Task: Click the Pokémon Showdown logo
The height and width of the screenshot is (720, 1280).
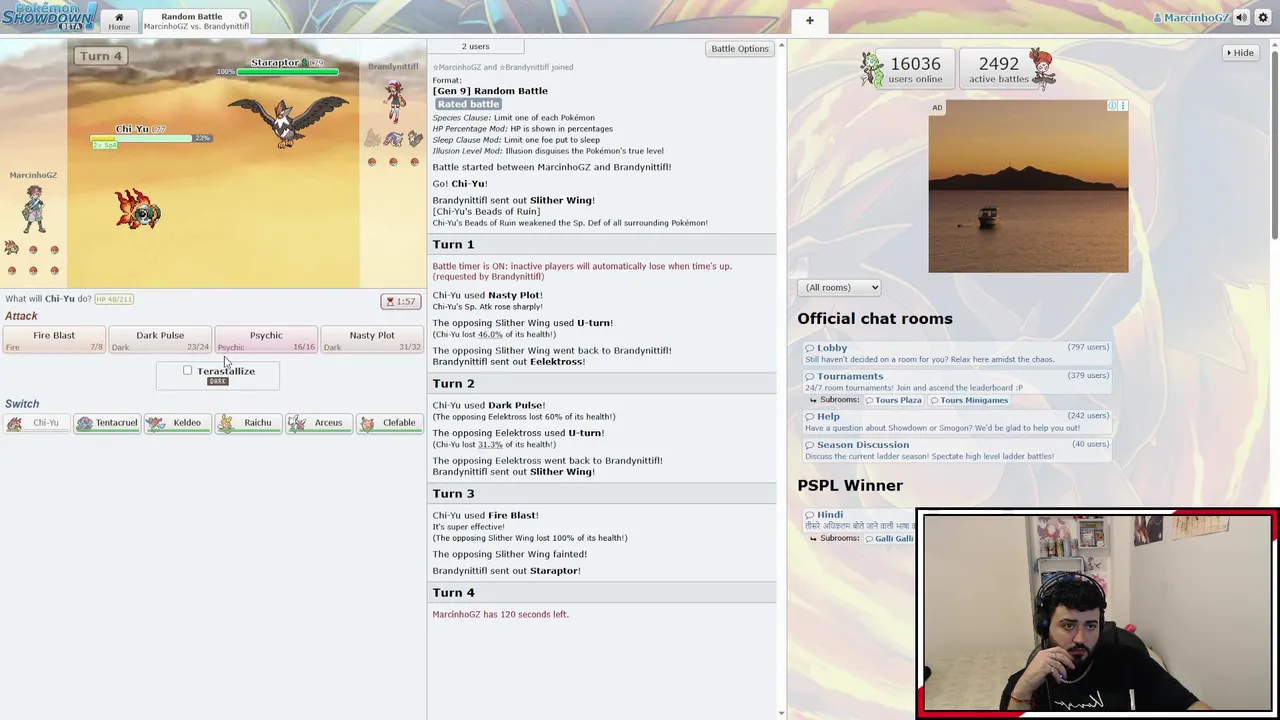Action: coord(49,16)
